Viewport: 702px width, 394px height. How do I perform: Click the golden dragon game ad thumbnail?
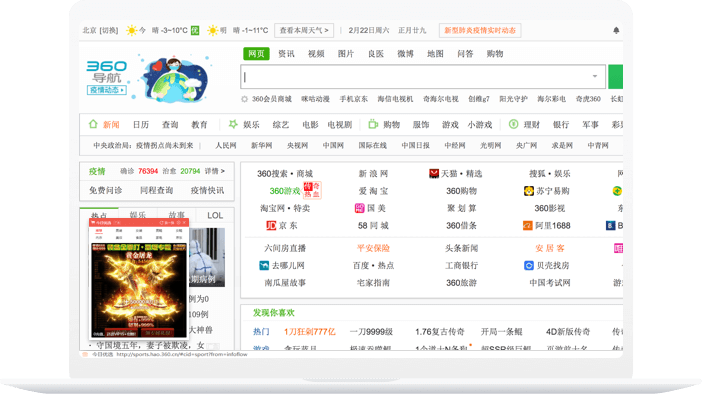point(139,290)
